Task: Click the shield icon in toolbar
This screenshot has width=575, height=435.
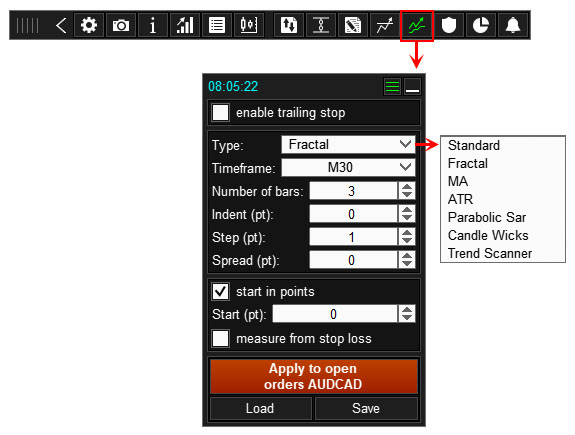Action: (x=449, y=25)
